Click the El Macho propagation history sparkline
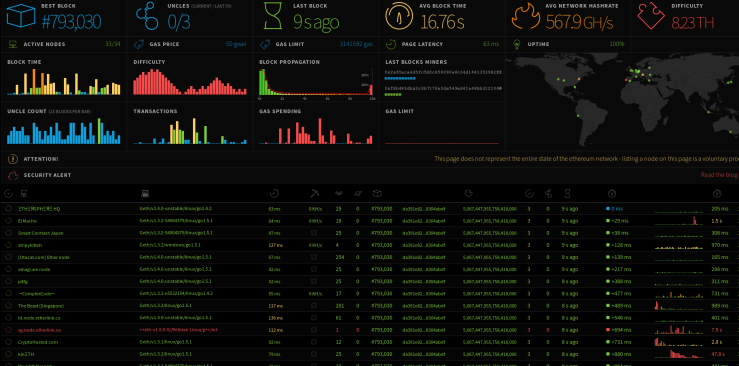The image size is (739, 366). (x=679, y=220)
